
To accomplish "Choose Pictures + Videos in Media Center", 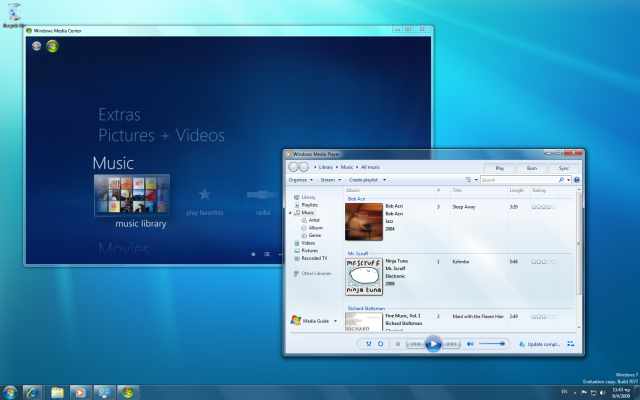I will 161,136.
